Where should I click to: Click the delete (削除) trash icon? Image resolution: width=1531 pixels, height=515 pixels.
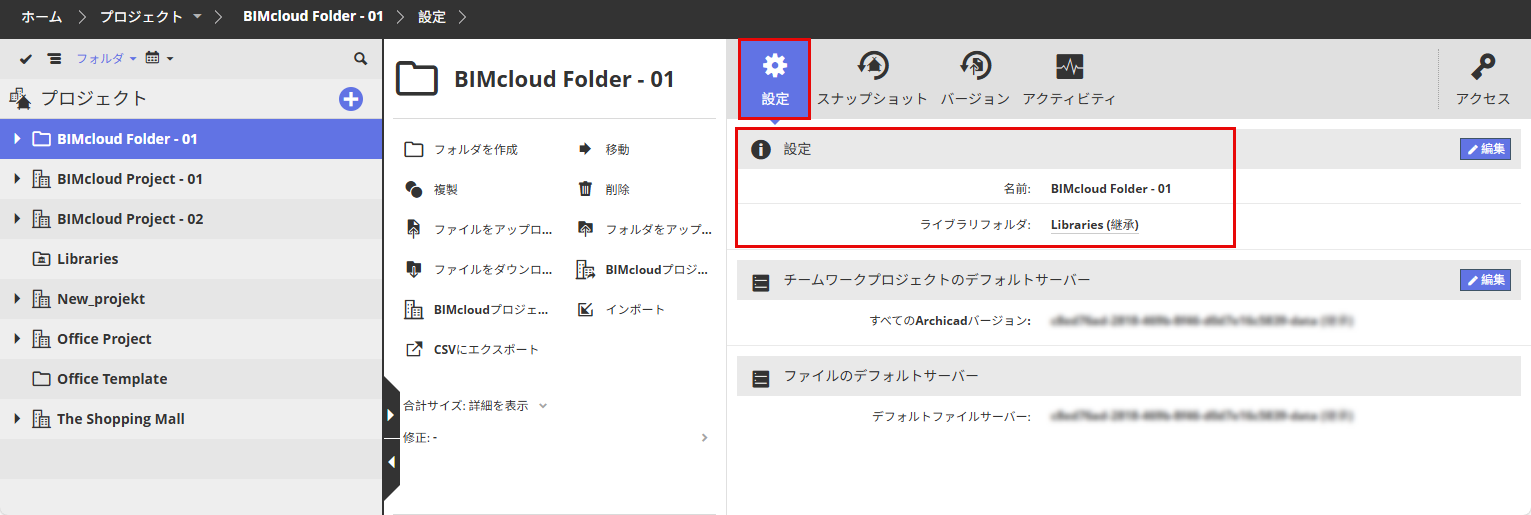[586, 189]
